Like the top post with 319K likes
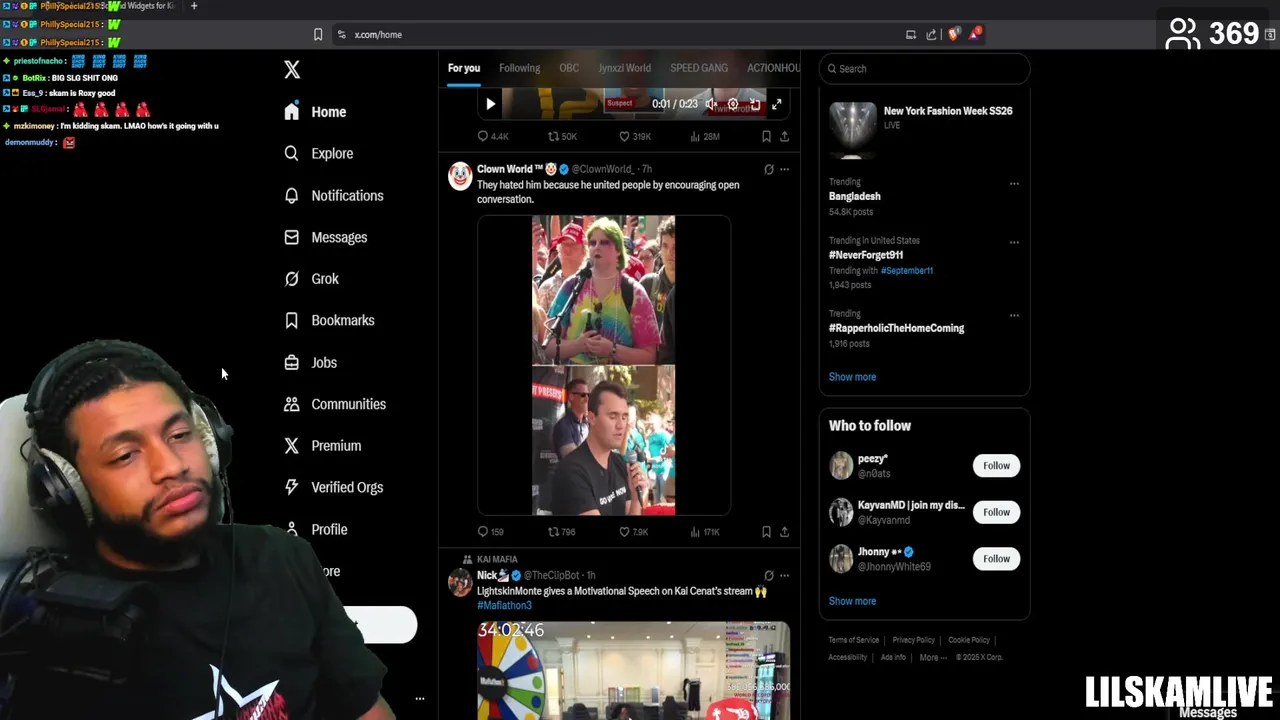The width and height of the screenshot is (1280, 720). tap(635, 136)
